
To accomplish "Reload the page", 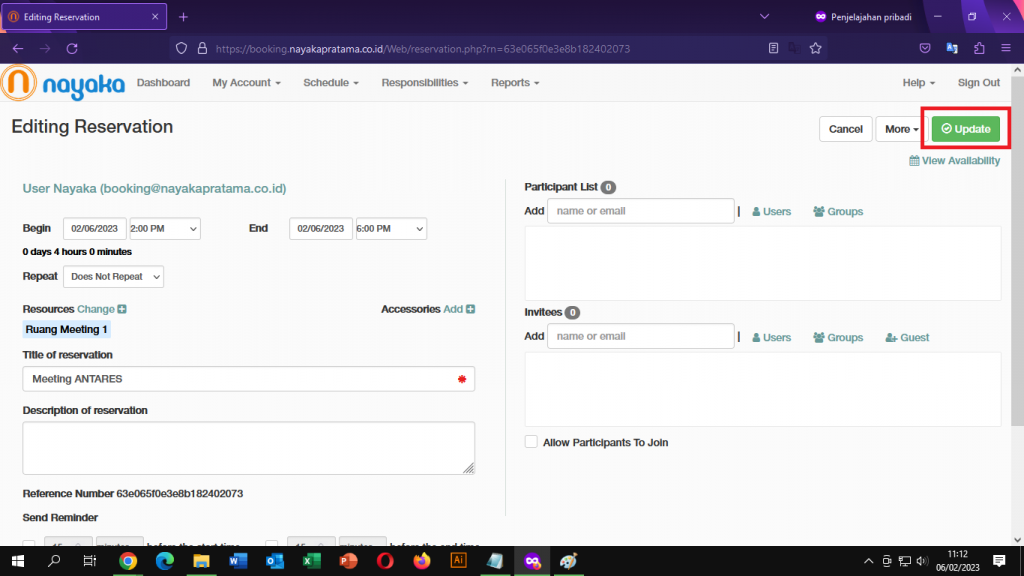I will coord(71,48).
